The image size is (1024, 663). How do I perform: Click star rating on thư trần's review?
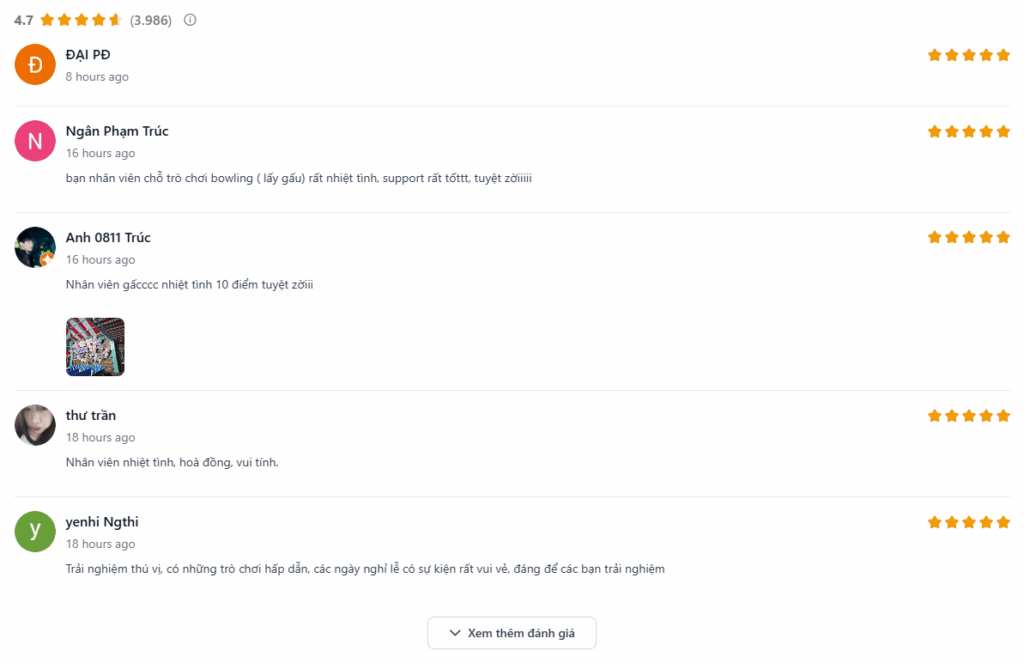pos(968,415)
